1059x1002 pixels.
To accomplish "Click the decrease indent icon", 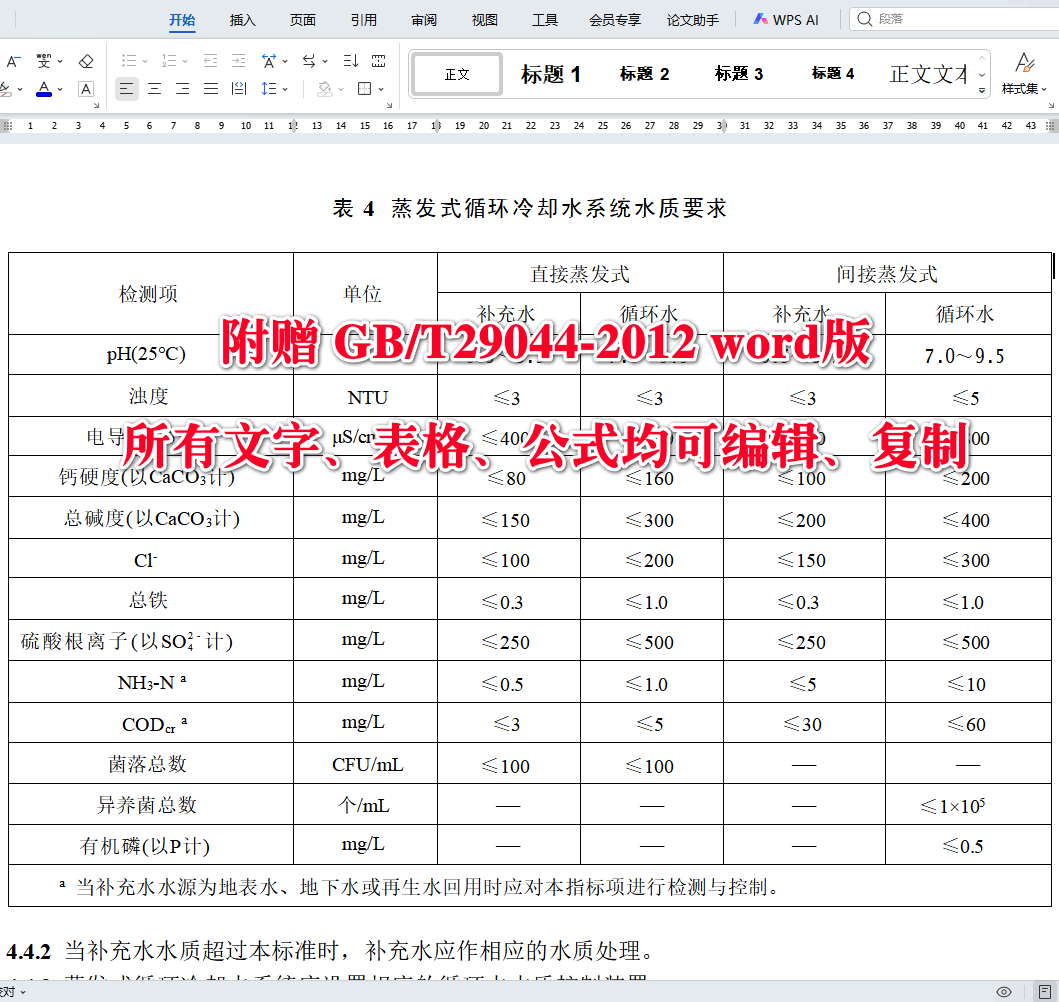I will point(211,61).
